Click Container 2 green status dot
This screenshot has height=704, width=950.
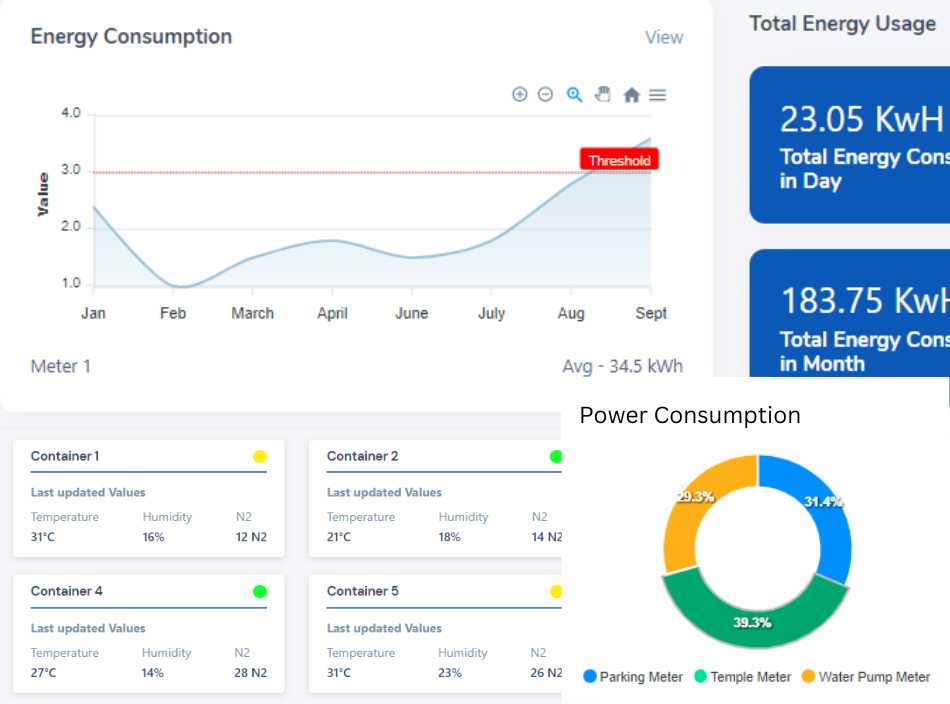556,457
